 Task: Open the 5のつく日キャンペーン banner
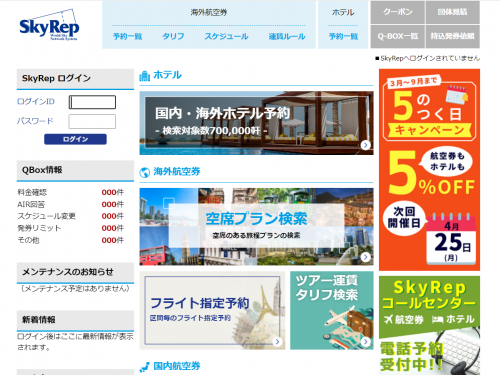pos(429,170)
